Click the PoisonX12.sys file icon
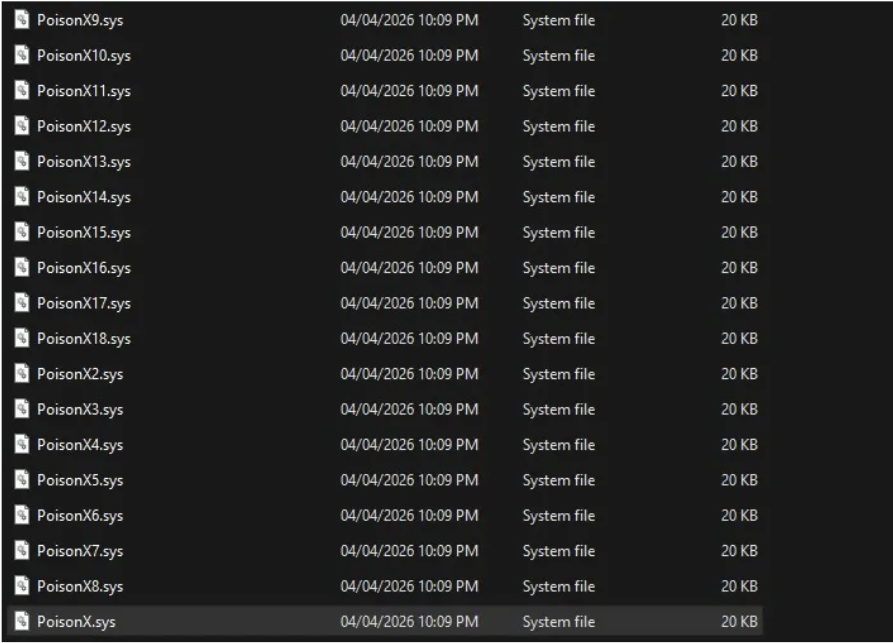Viewport: 893px width, 643px height. tap(22, 126)
